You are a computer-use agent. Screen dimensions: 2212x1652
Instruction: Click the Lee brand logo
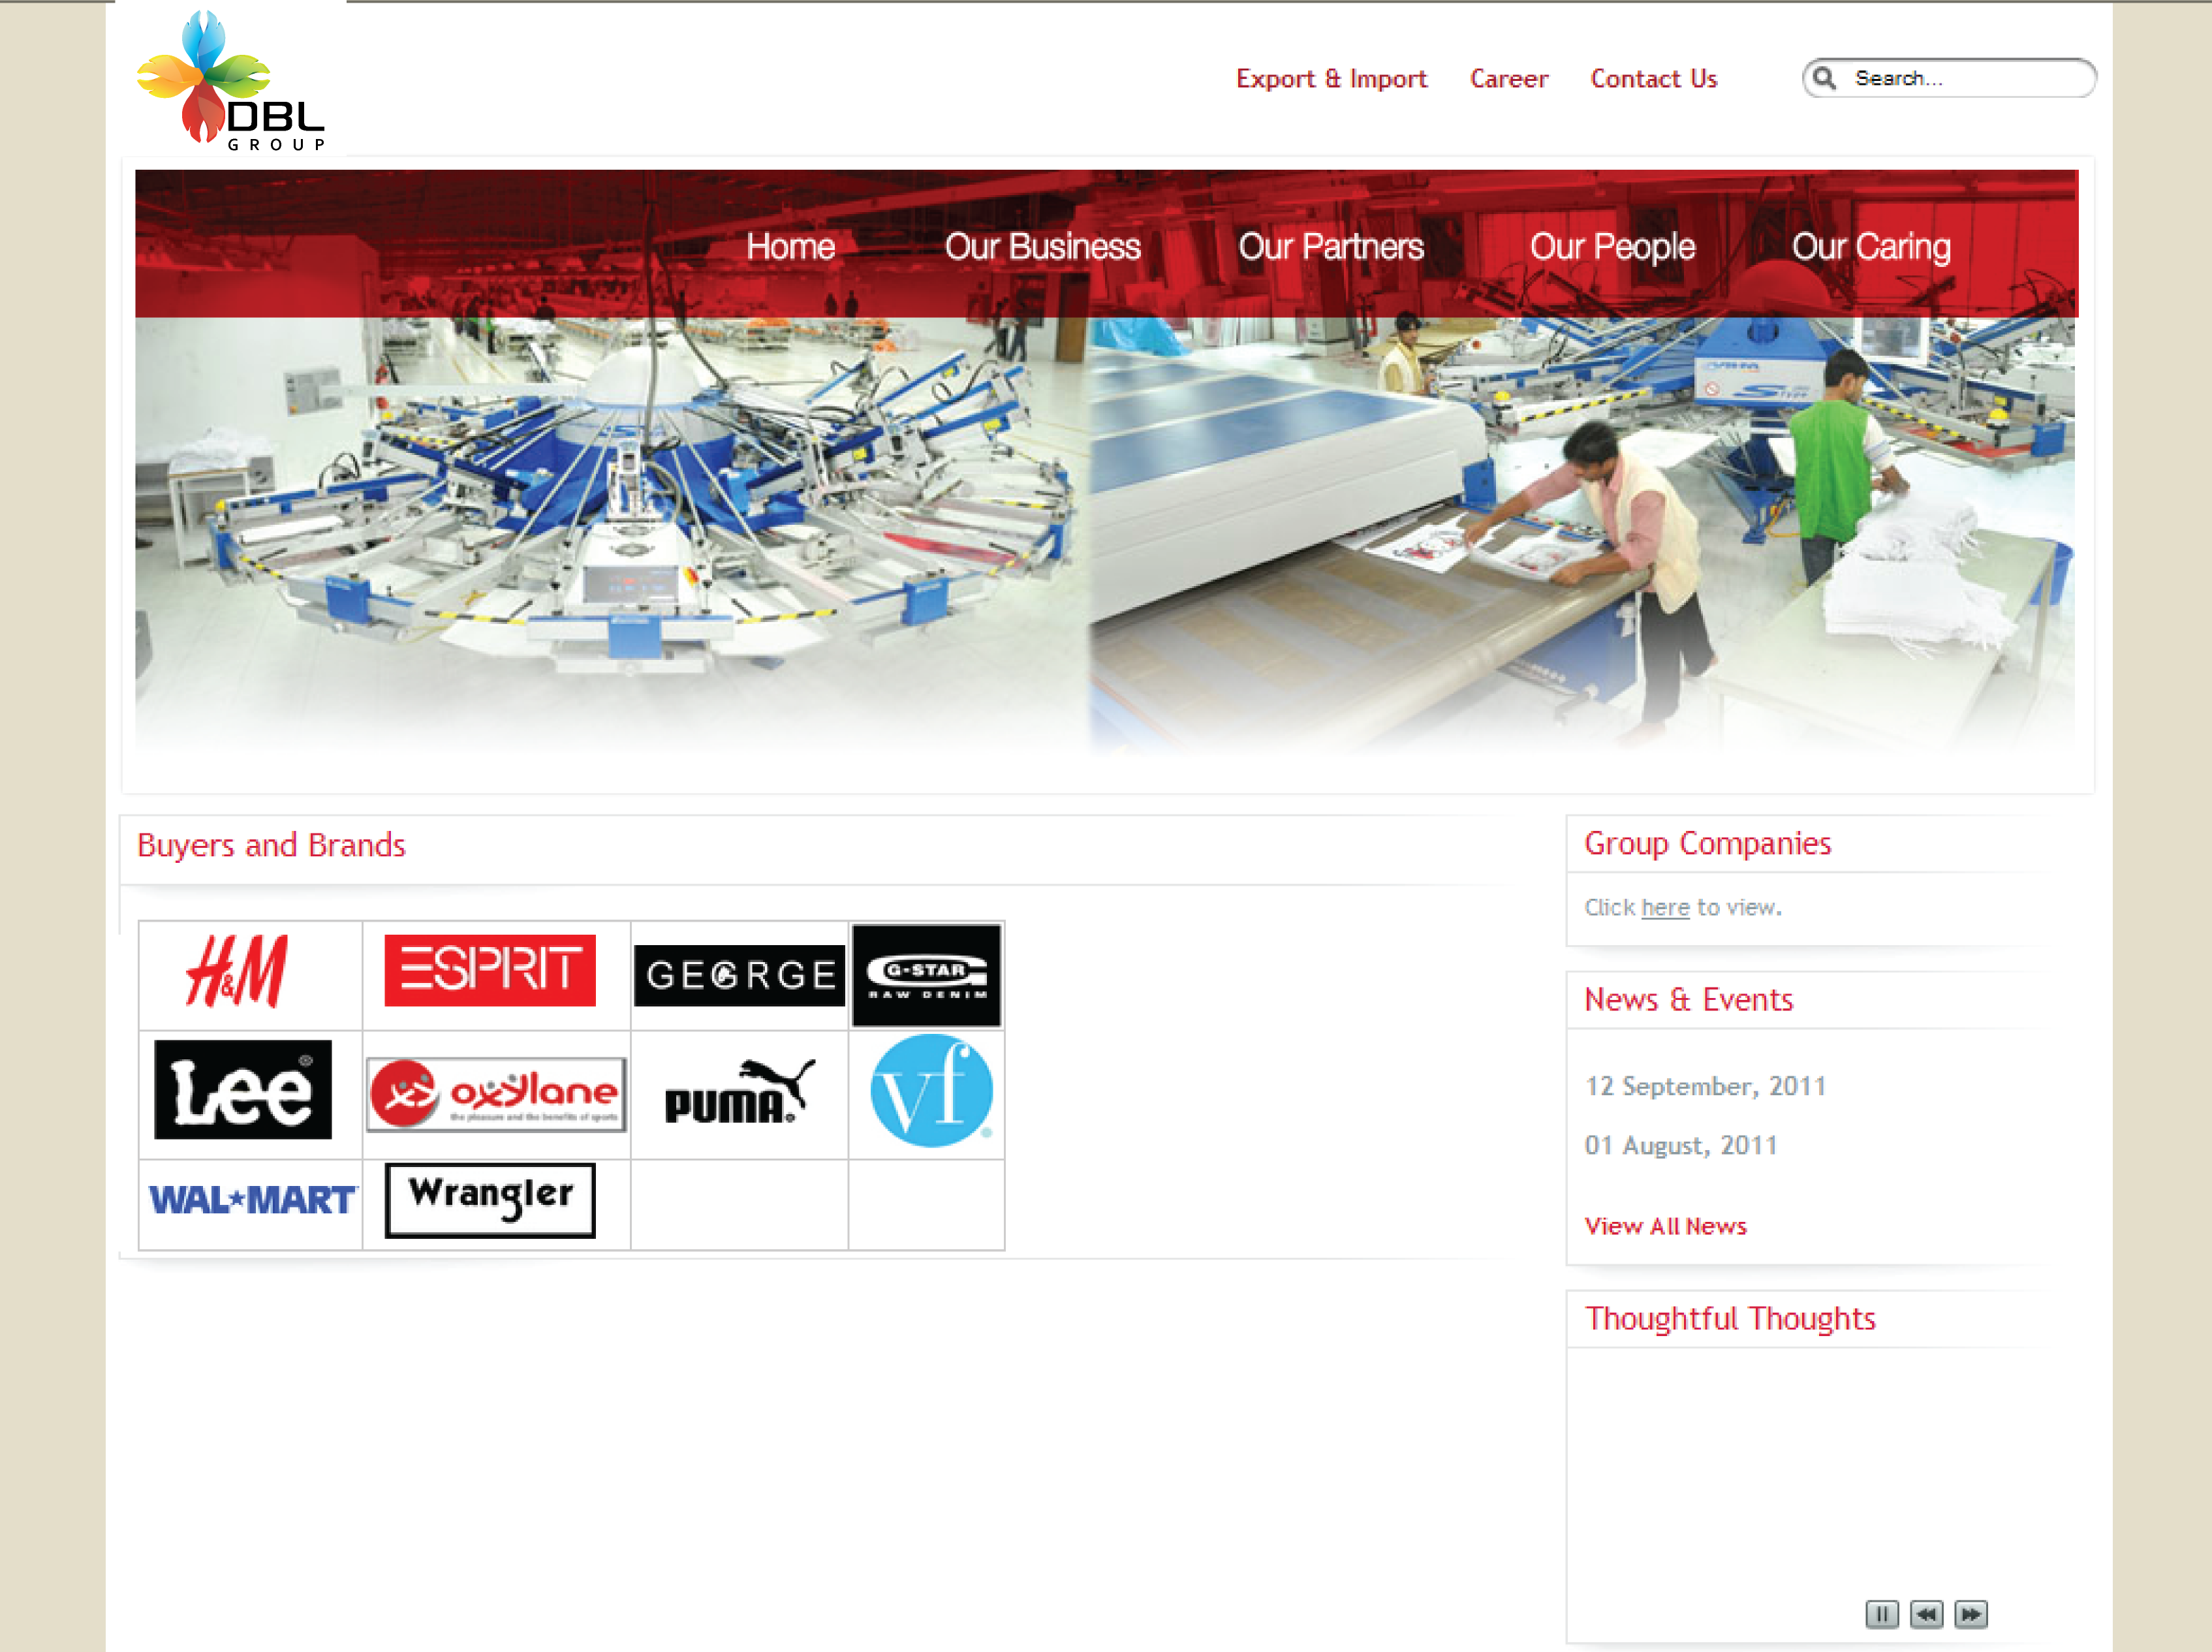point(243,1090)
